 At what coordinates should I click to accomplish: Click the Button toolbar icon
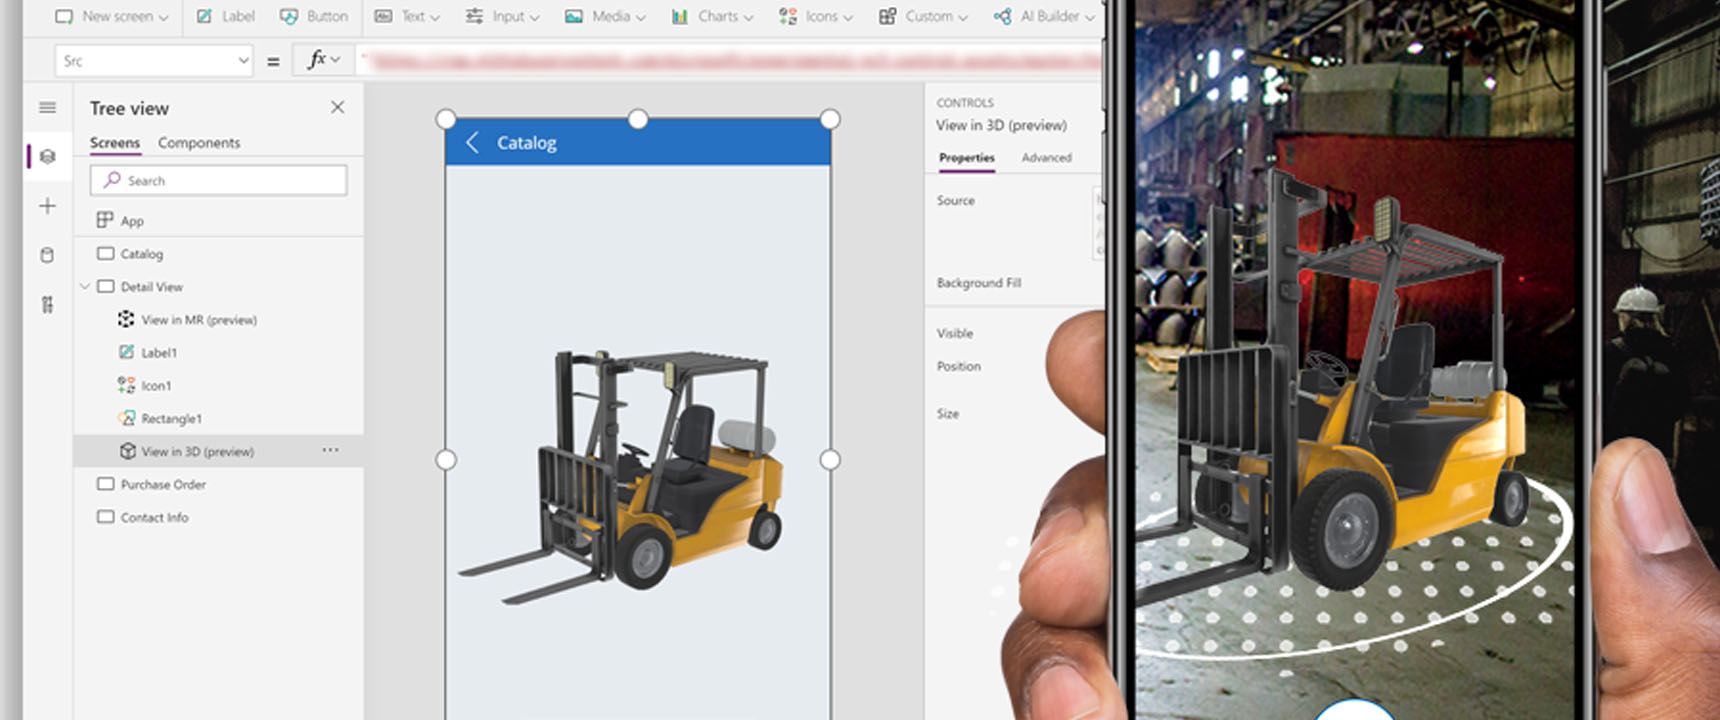(289, 17)
